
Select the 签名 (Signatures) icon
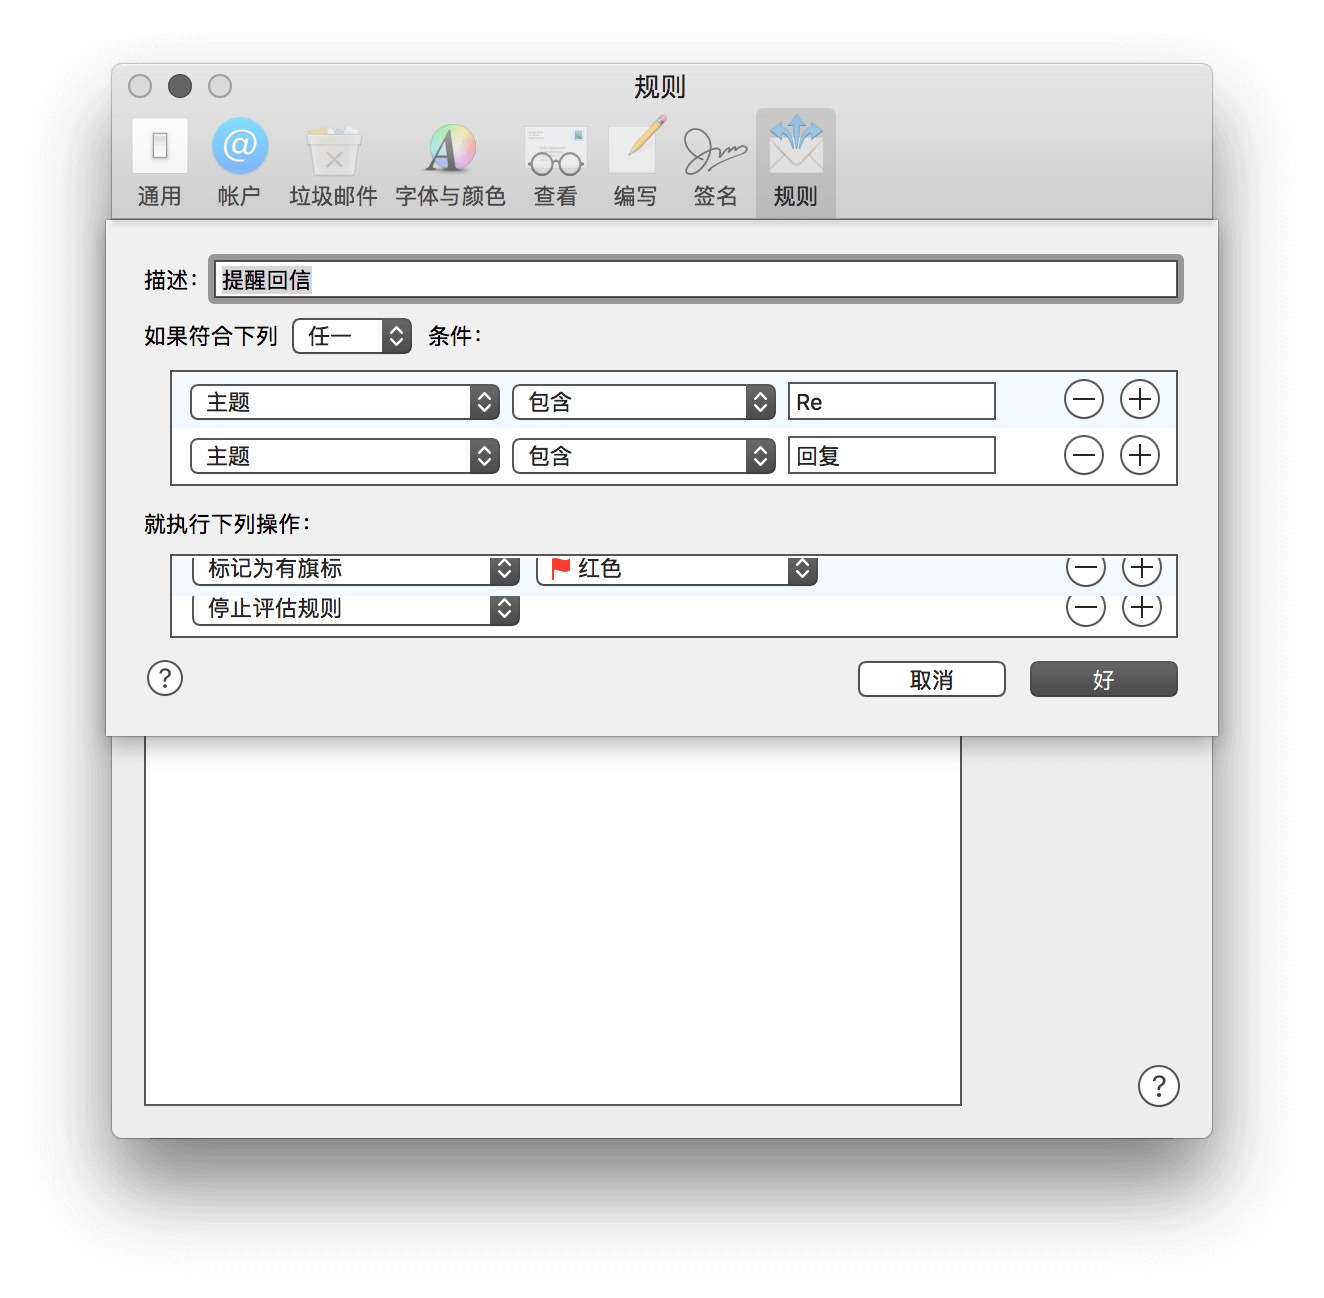pyautogui.click(x=713, y=160)
